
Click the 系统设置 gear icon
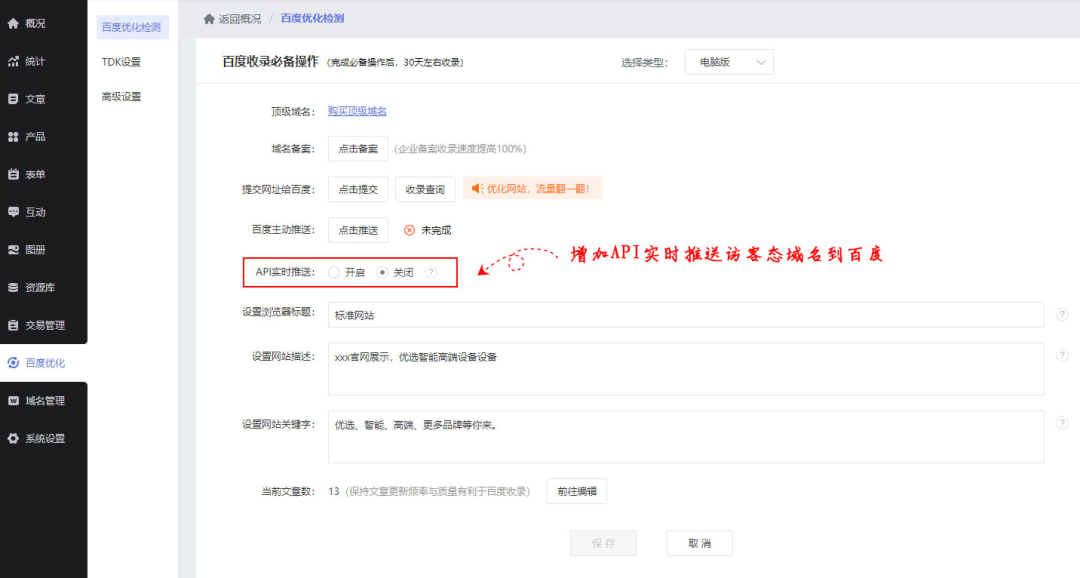click(14, 438)
